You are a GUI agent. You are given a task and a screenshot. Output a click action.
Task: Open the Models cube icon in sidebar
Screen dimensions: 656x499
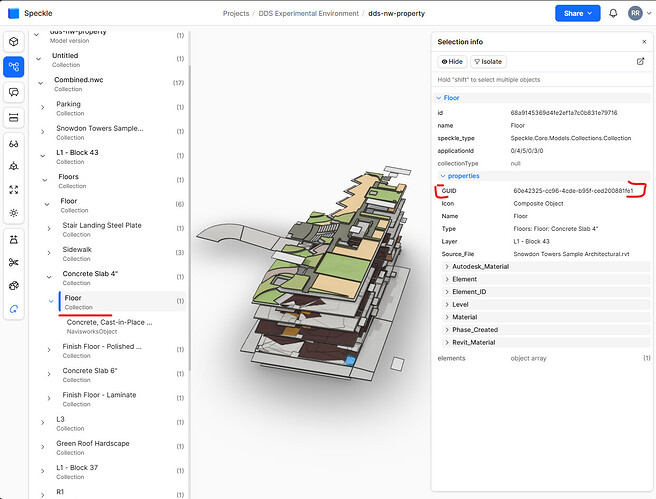[14, 42]
